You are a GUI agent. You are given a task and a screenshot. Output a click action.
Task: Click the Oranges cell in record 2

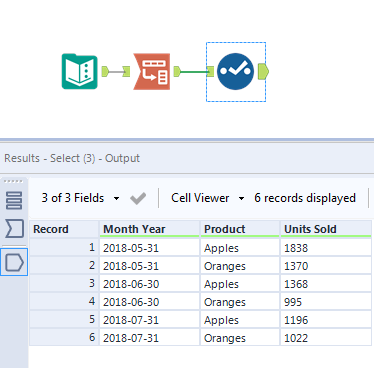point(240,266)
